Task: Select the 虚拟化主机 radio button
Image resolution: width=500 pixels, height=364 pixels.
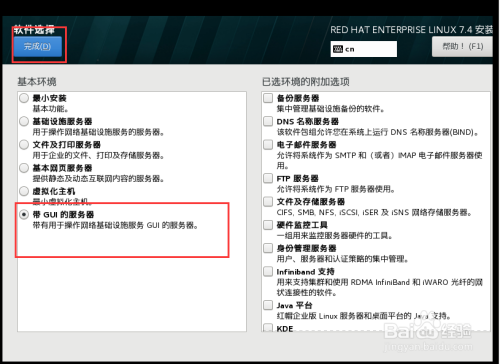Action: 24,191
